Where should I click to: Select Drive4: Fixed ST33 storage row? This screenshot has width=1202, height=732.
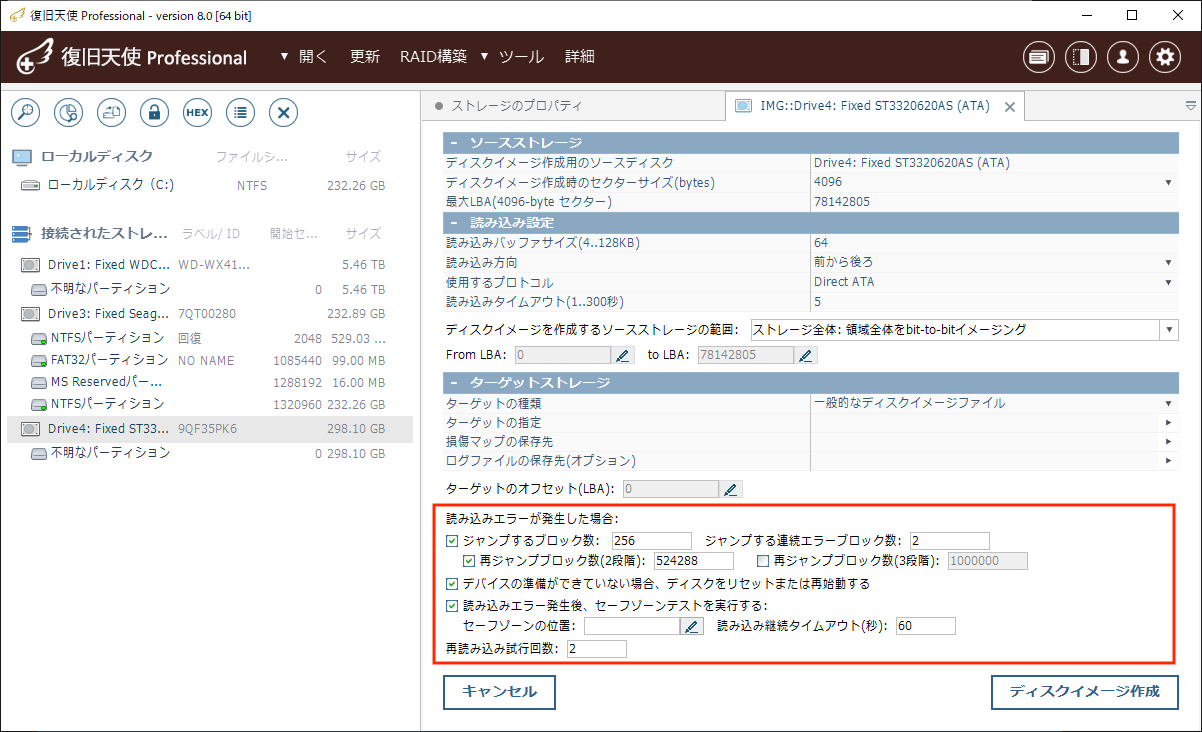(210, 429)
